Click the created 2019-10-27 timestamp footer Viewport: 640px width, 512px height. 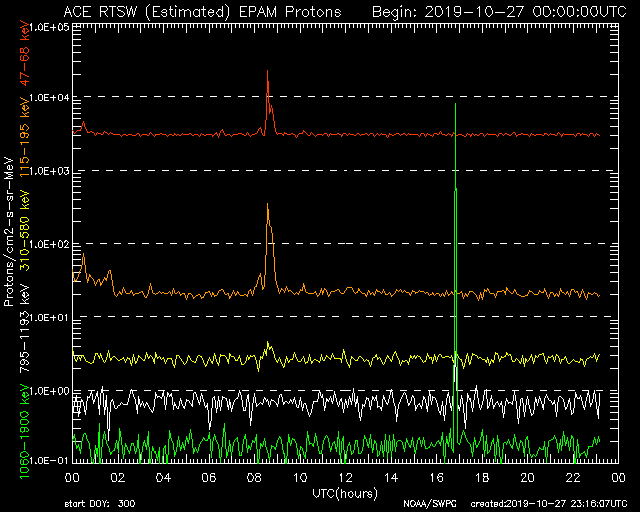click(550, 504)
